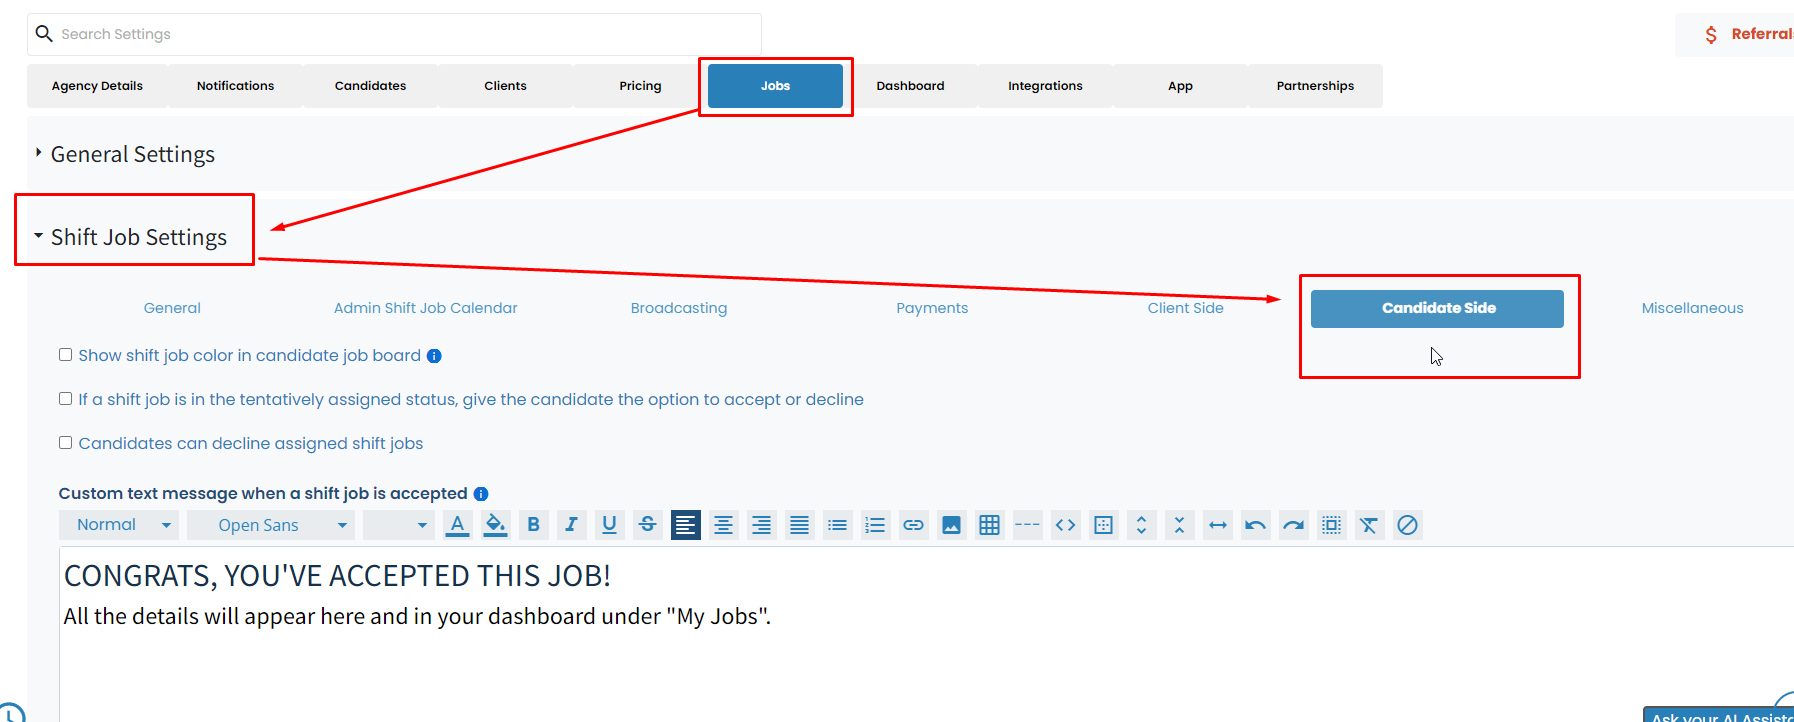1794x722 pixels.
Task: Open the font color picker
Action: coord(457,525)
